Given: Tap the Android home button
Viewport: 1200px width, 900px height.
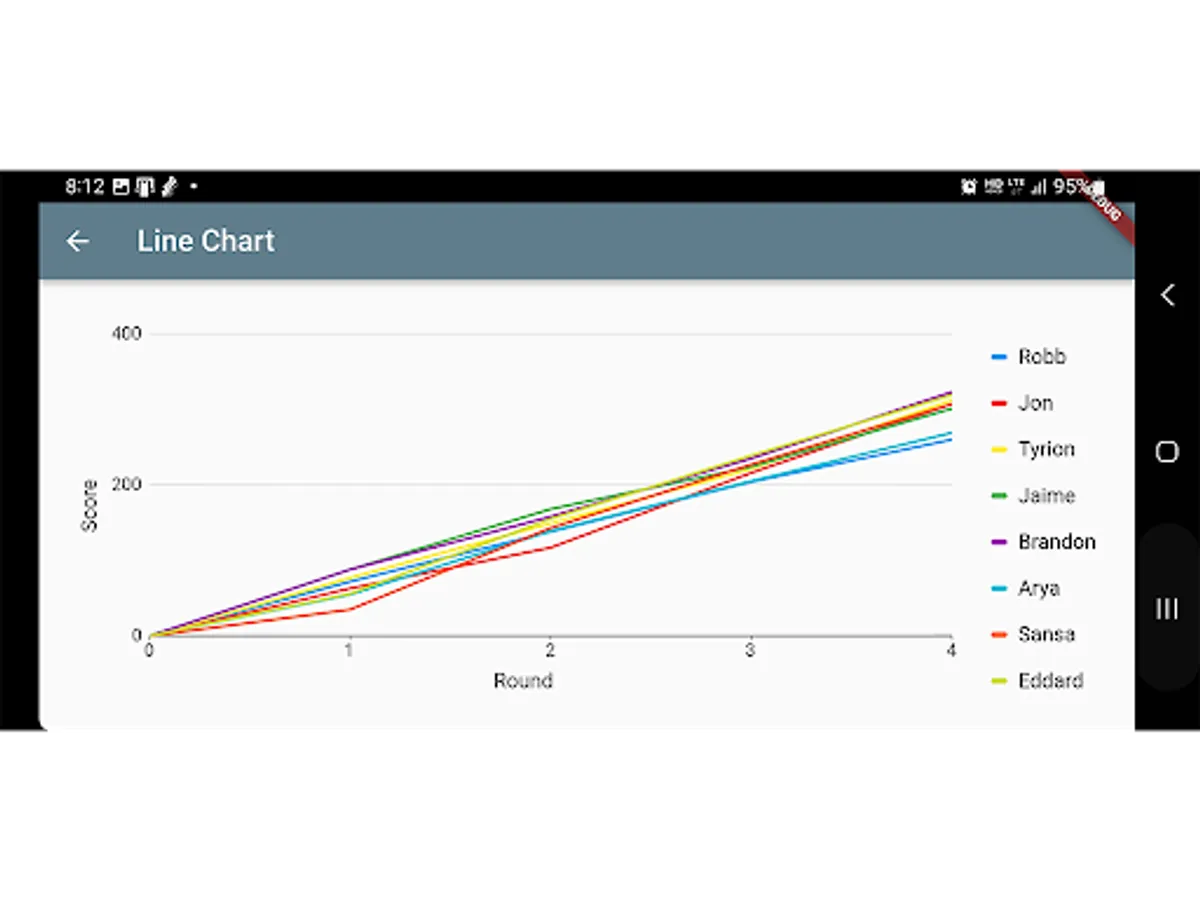Looking at the screenshot, I should pyautogui.click(x=1167, y=452).
